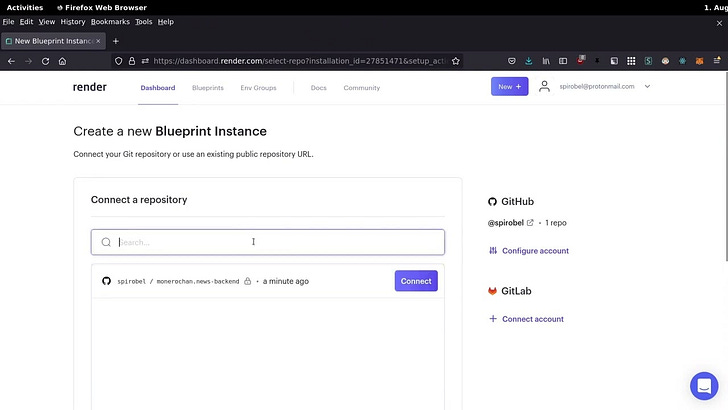This screenshot has width=728, height=410.
Task: Open the Library bookshelf icon
Action: point(546,61)
